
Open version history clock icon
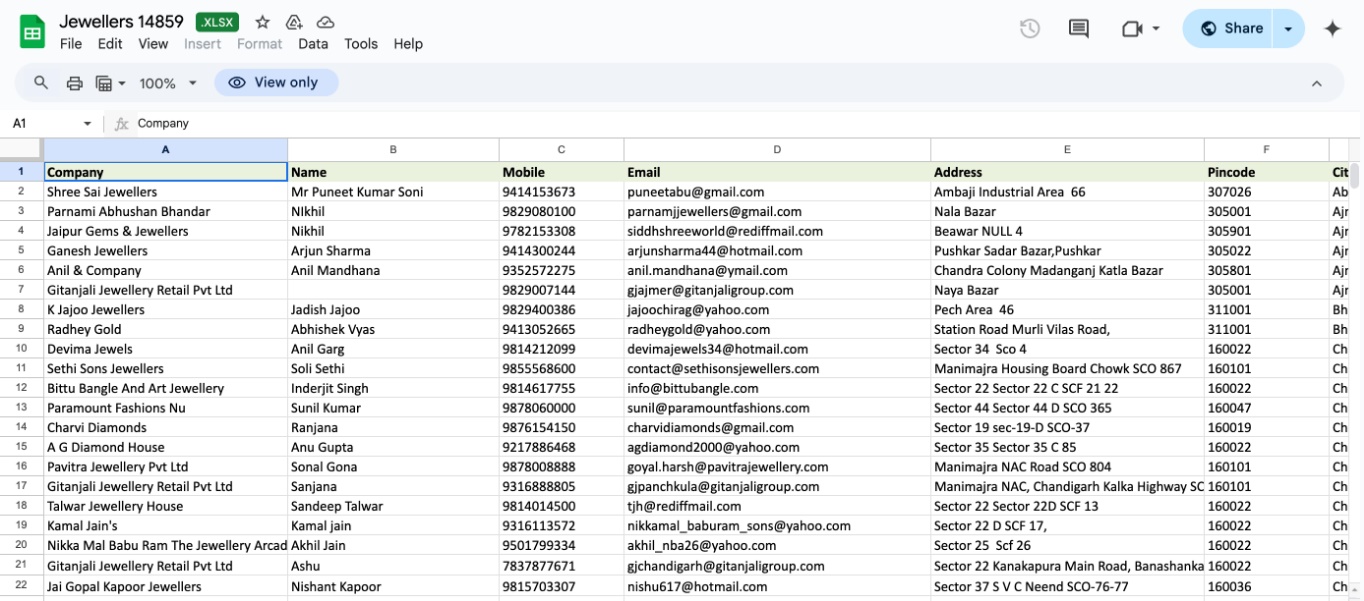(1030, 29)
